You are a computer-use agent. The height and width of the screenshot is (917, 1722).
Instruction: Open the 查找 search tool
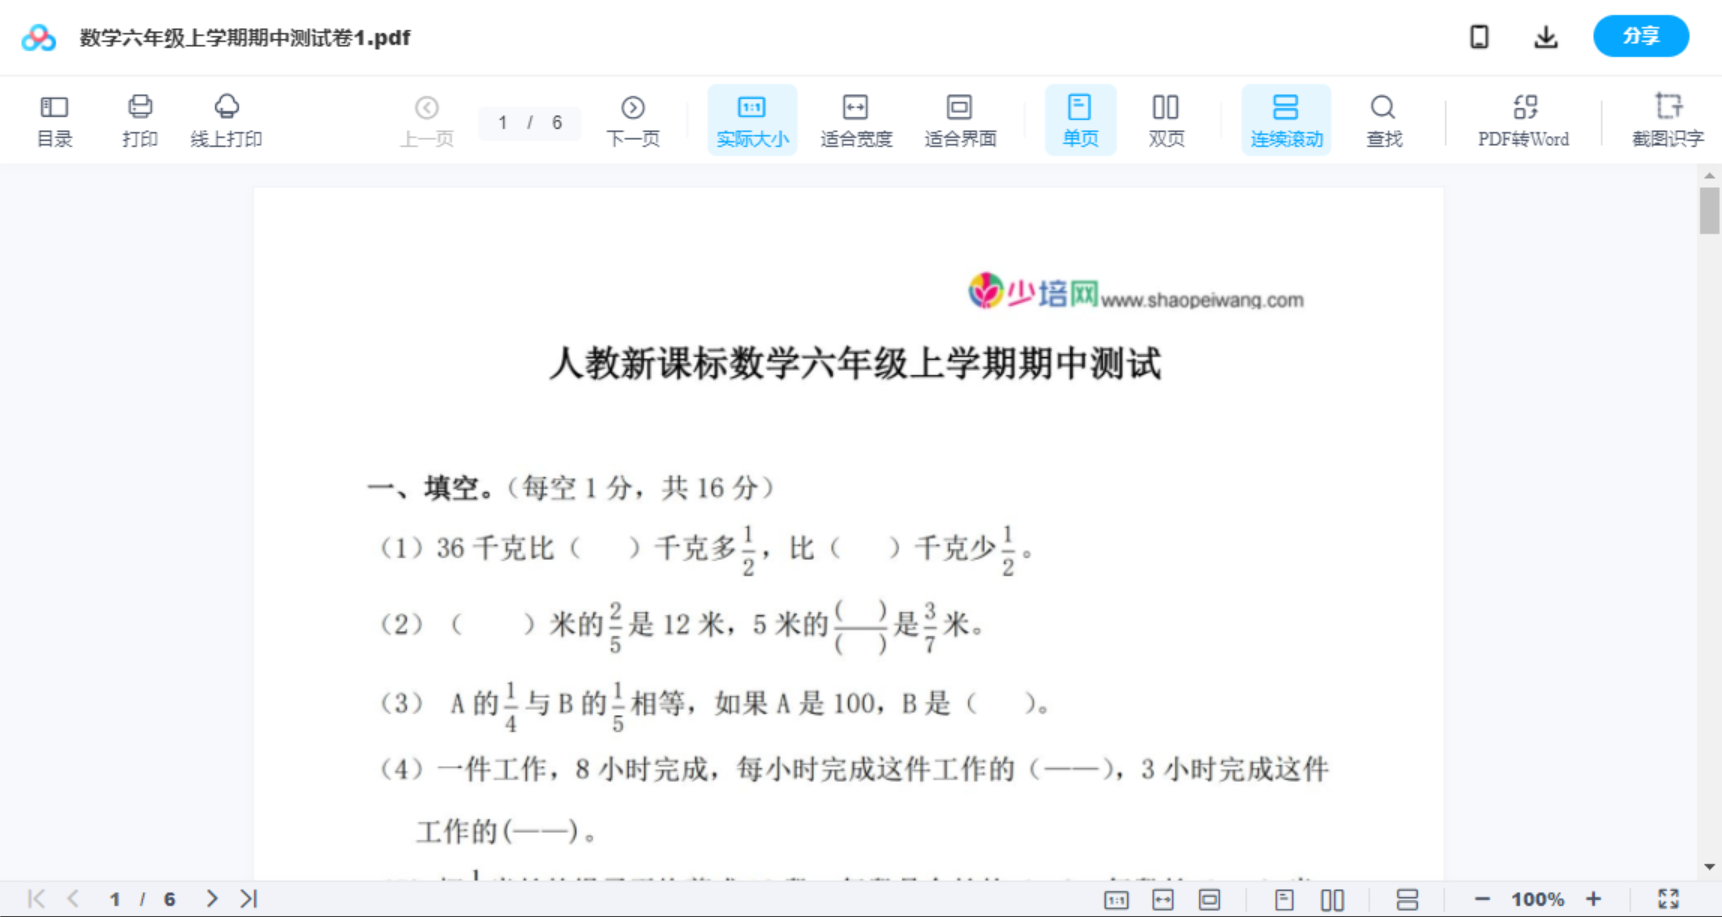coord(1383,119)
